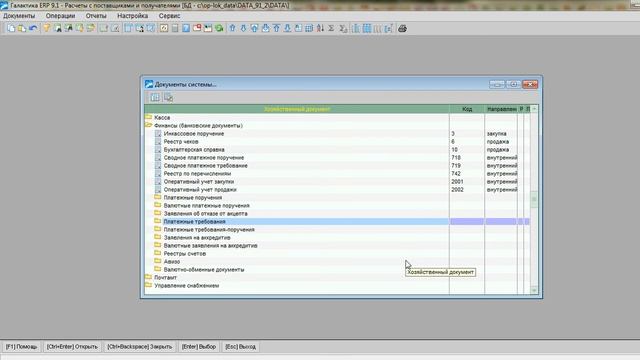
Task: Click the [Ctrl+Backspace] Закрыть button
Action: [140, 347]
